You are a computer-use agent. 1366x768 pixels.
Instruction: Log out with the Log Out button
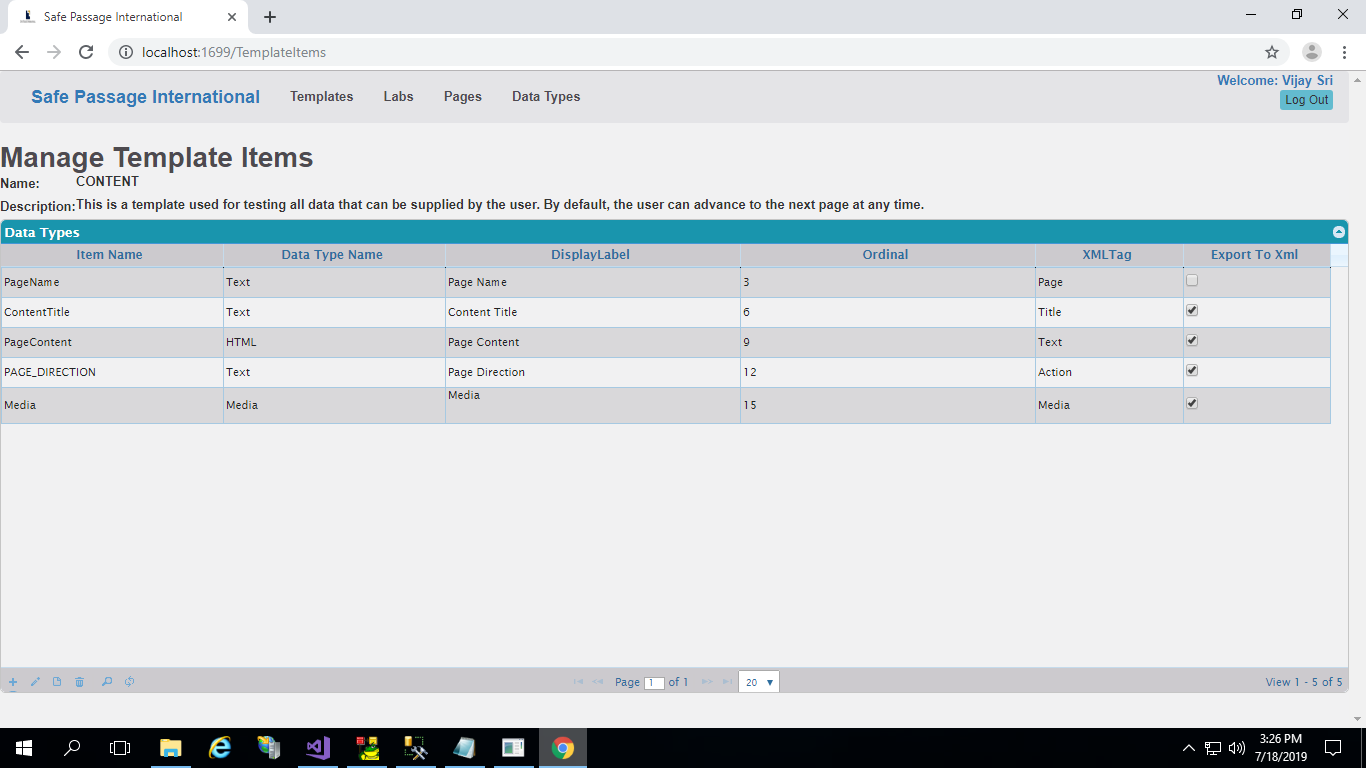1306,100
